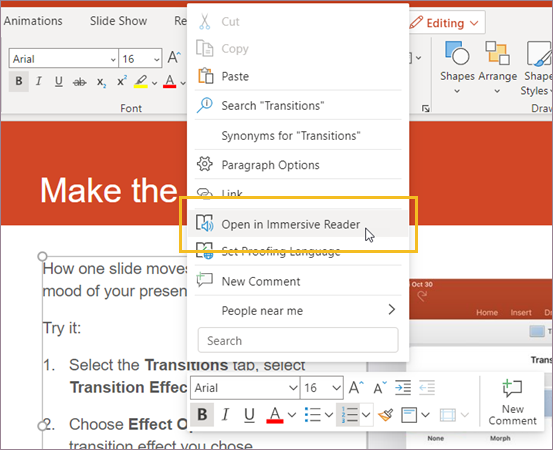This screenshot has height=450, width=553.
Task: Click context menu Search box
Action: tap(298, 340)
